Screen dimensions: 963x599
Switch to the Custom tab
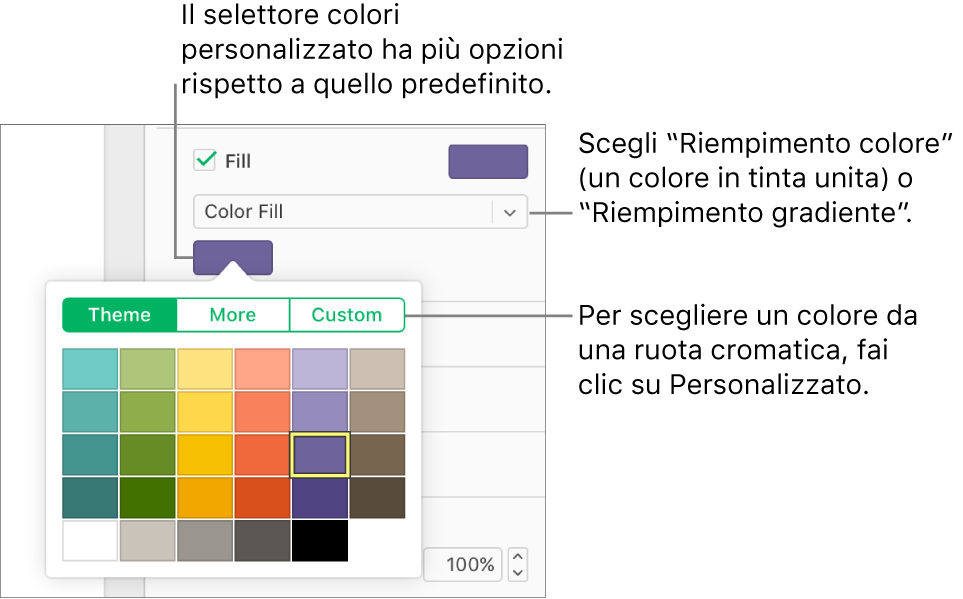(346, 314)
